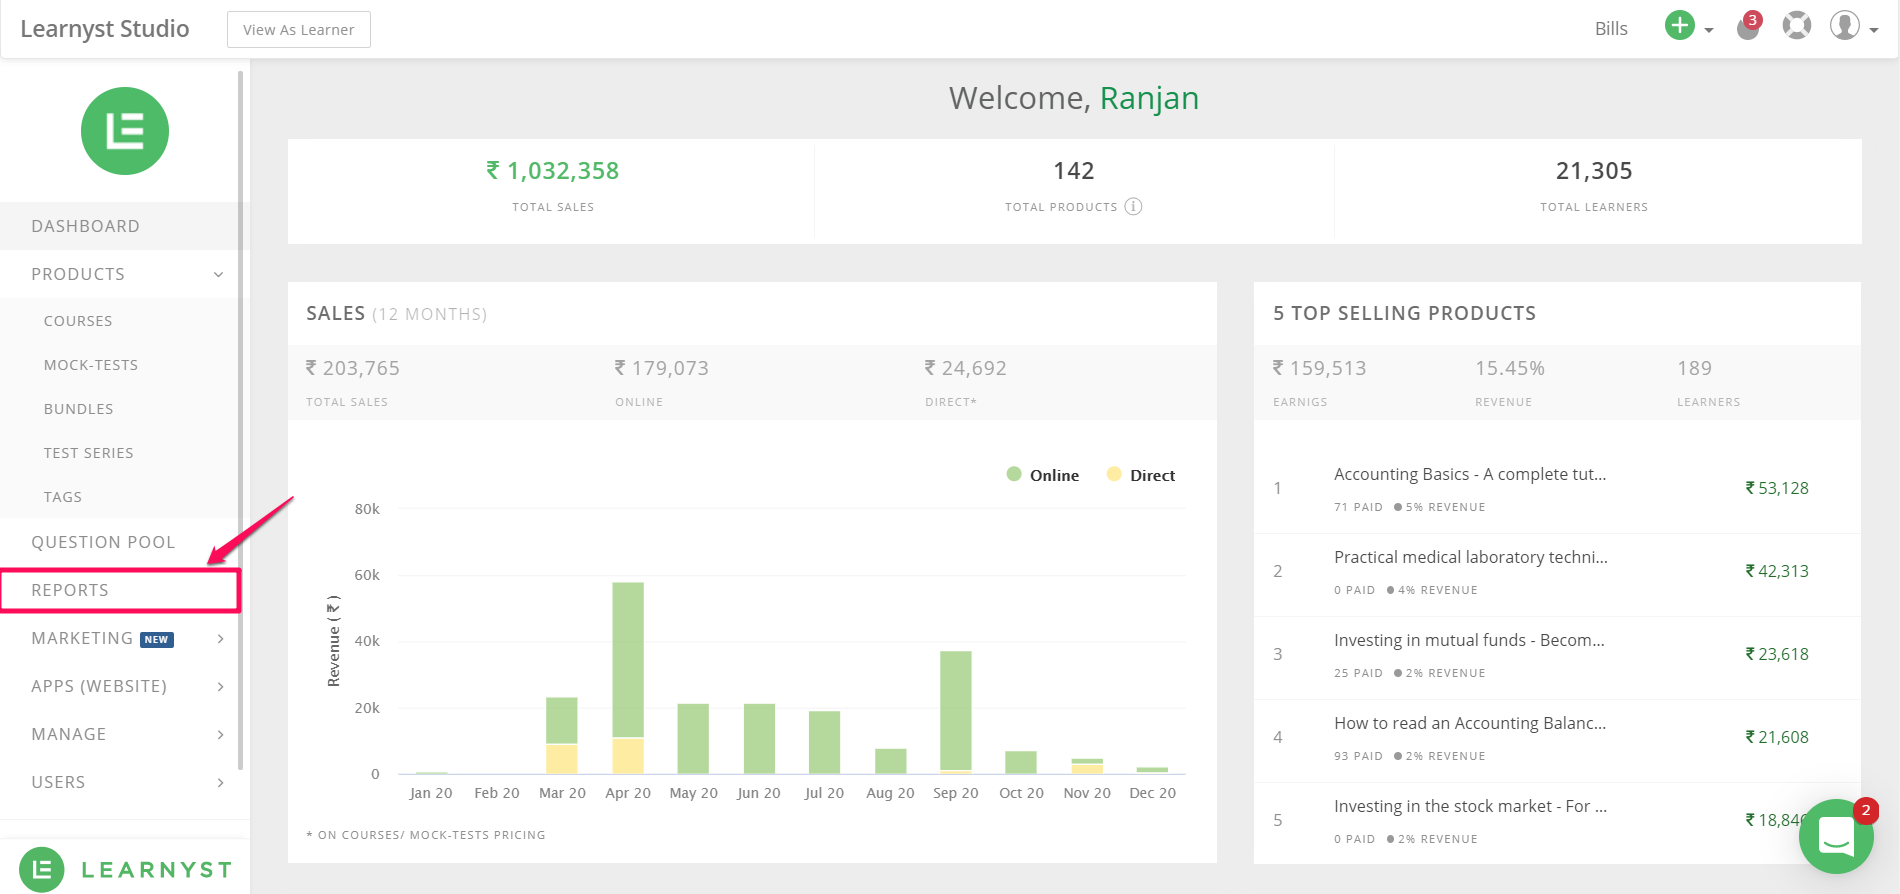Click the ₹ 42,313 earnings value
The image size is (1900, 894).
1777,571
